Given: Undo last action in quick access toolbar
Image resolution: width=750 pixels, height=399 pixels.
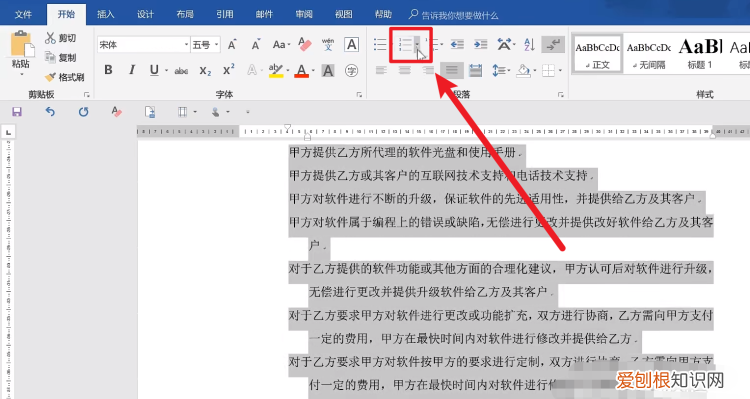Looking at the screenshot, I should 50,112.
